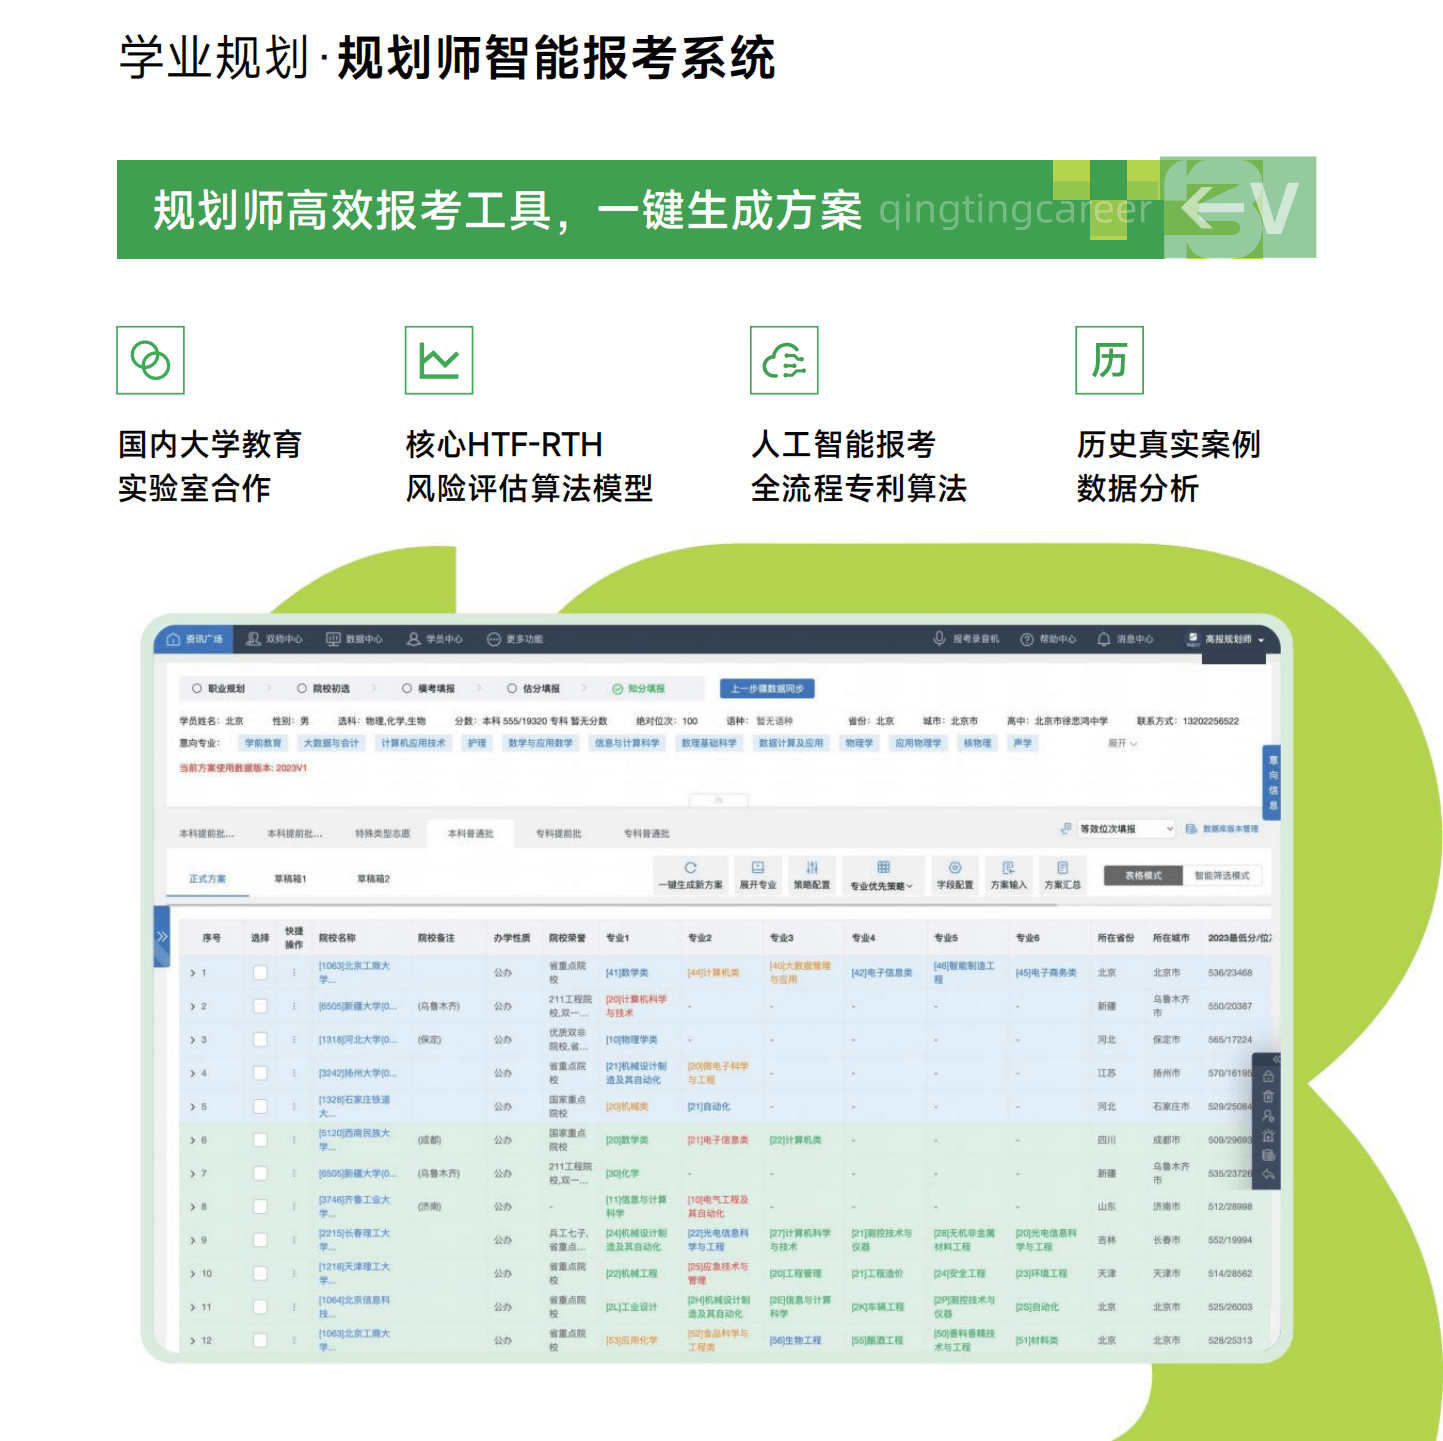This screenshot has width=1443, height=1441.
Task: Tick the checkbox in row 1
Action: click(x=260, y=973)
